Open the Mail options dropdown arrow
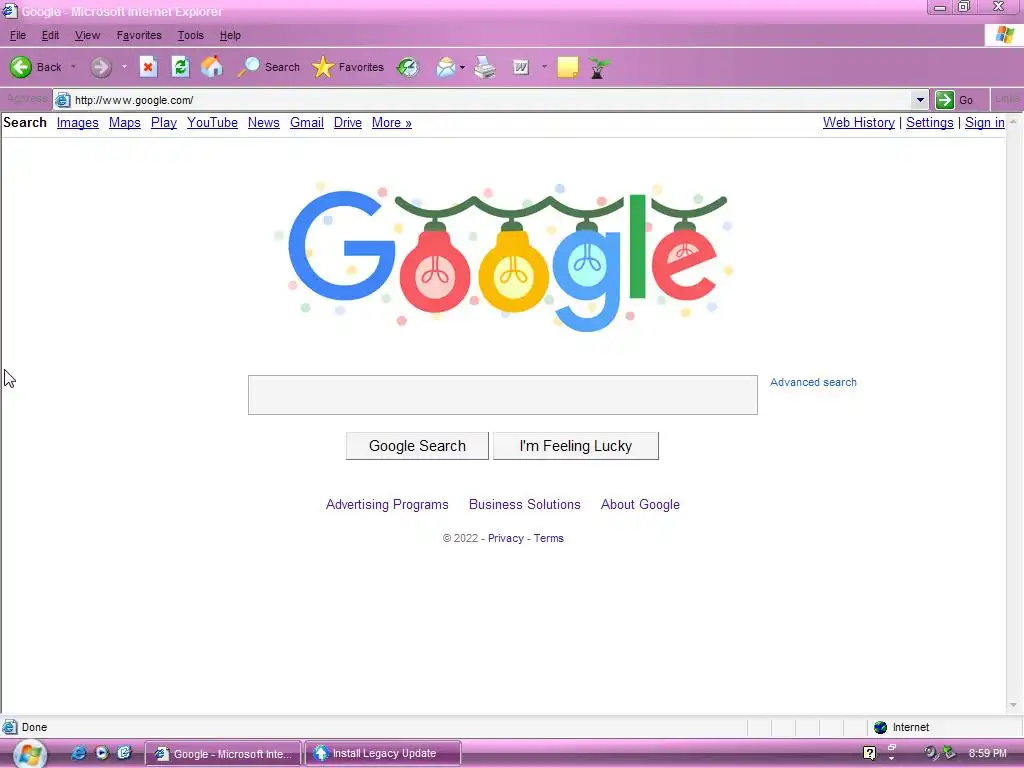Screen dimensions: 1024x768 coord(462,67)
